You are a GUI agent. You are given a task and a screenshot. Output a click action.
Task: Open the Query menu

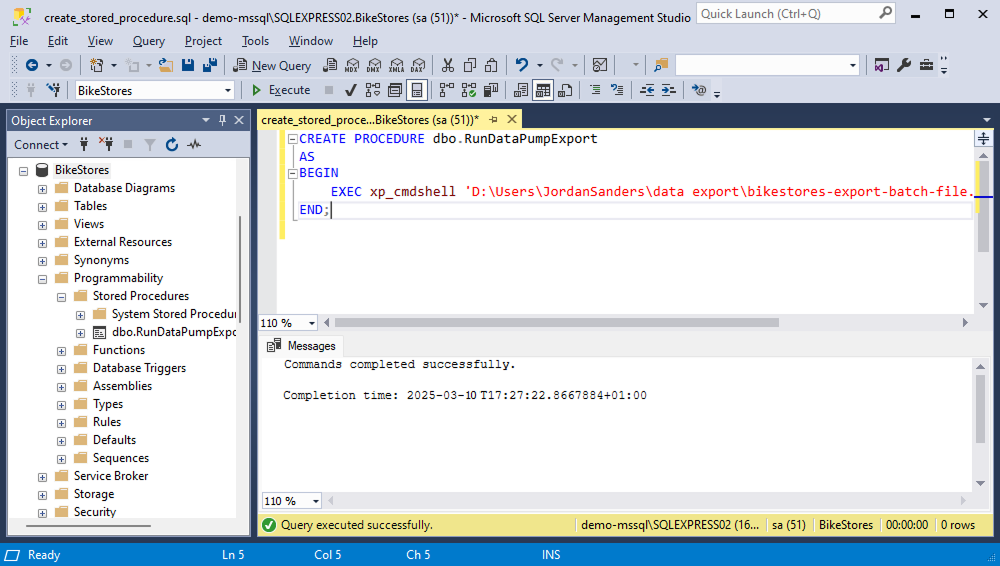pos(149,41)
